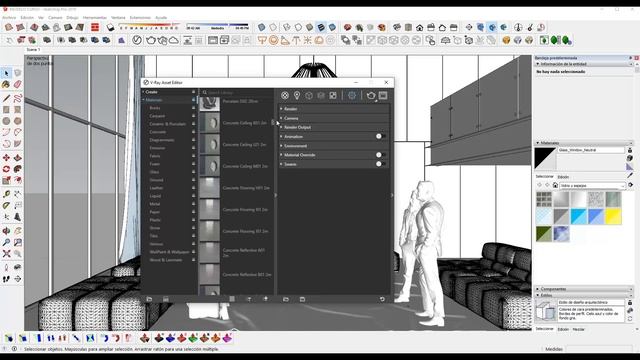Click save icon below material categories list

166,299
